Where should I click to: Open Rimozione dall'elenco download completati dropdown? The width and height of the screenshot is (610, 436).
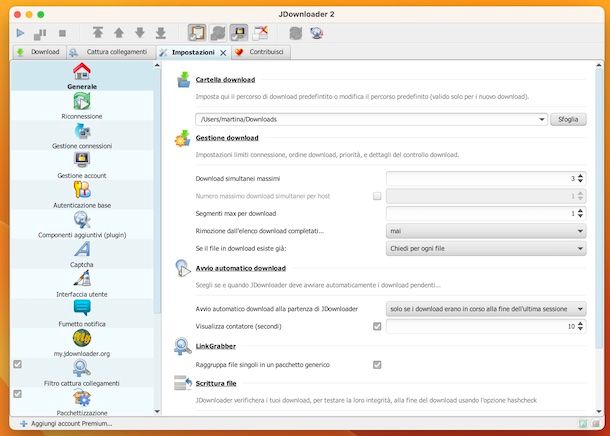486,231
